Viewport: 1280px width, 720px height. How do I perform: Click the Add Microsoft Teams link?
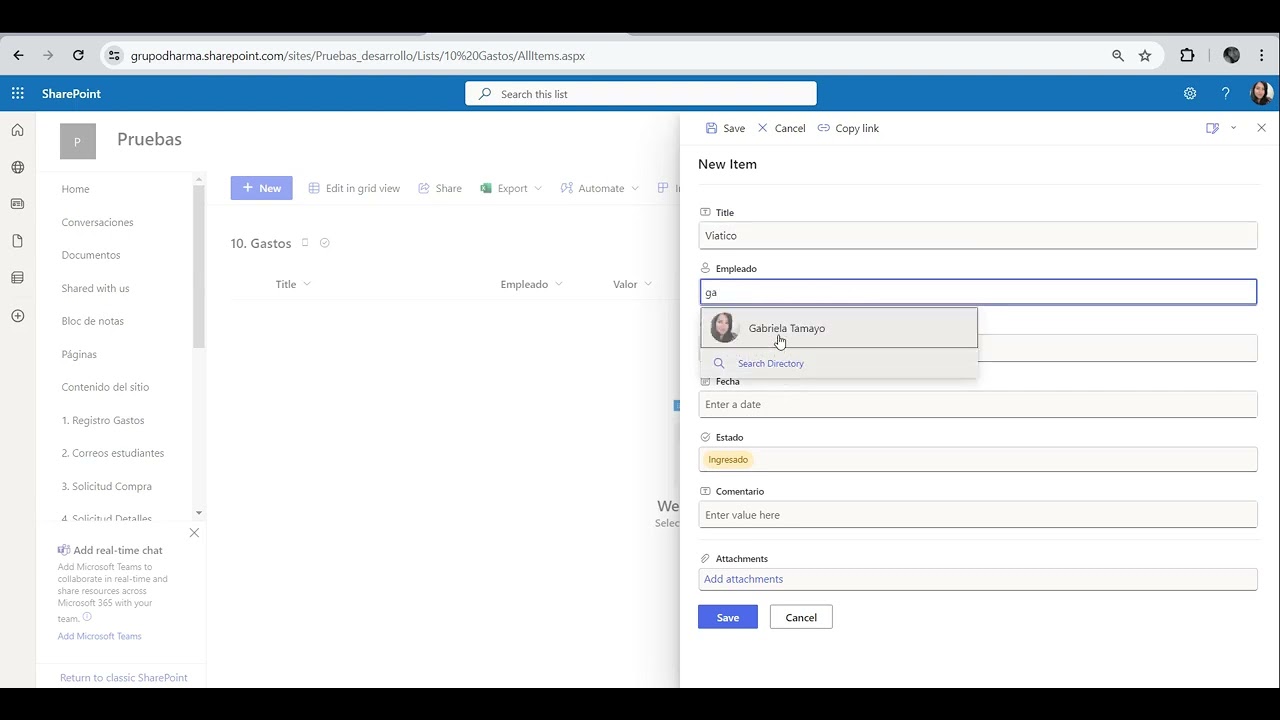click(x=99, y=636)
